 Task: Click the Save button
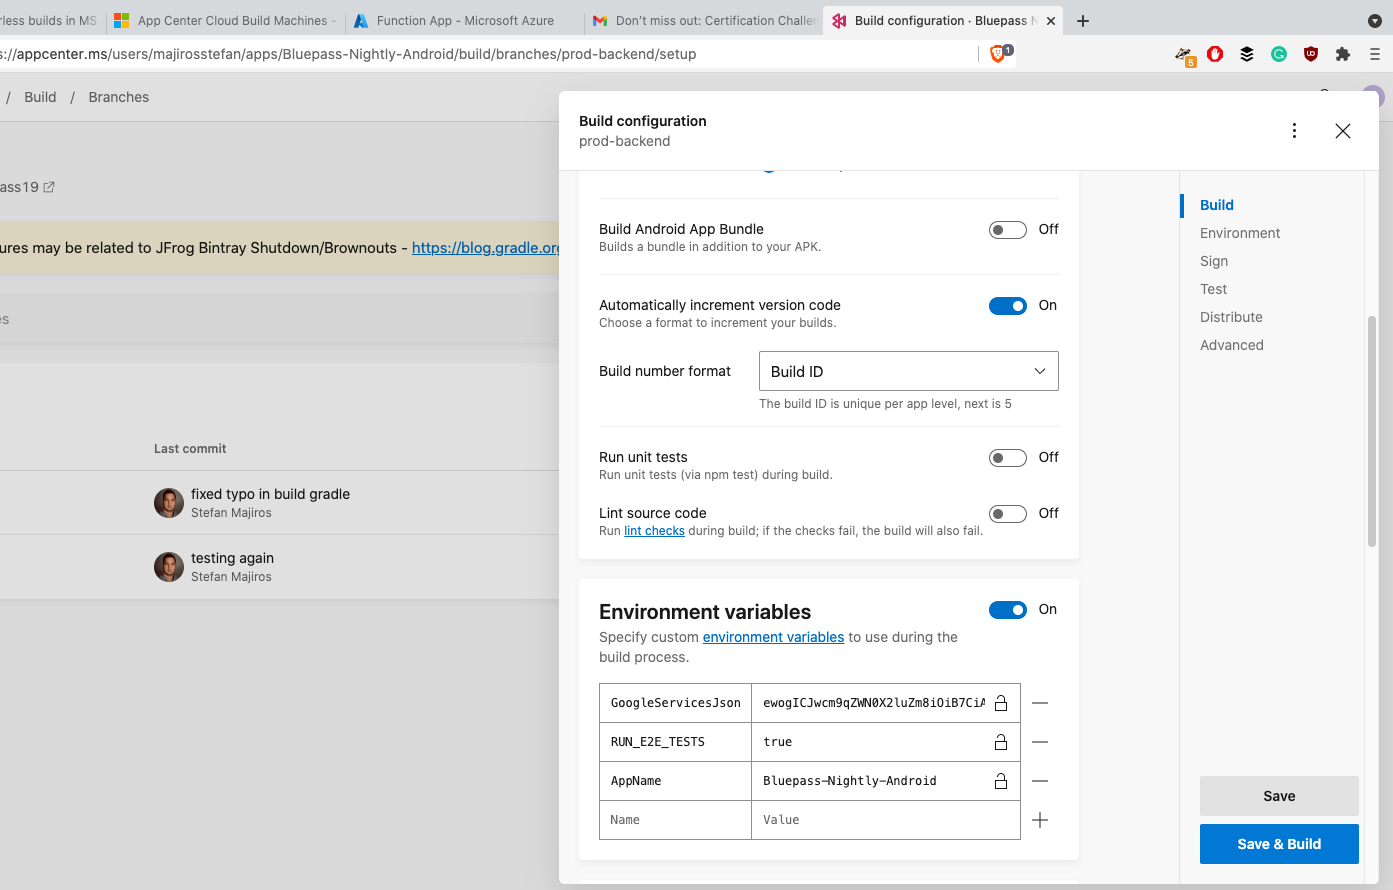tap(1279, 796)
